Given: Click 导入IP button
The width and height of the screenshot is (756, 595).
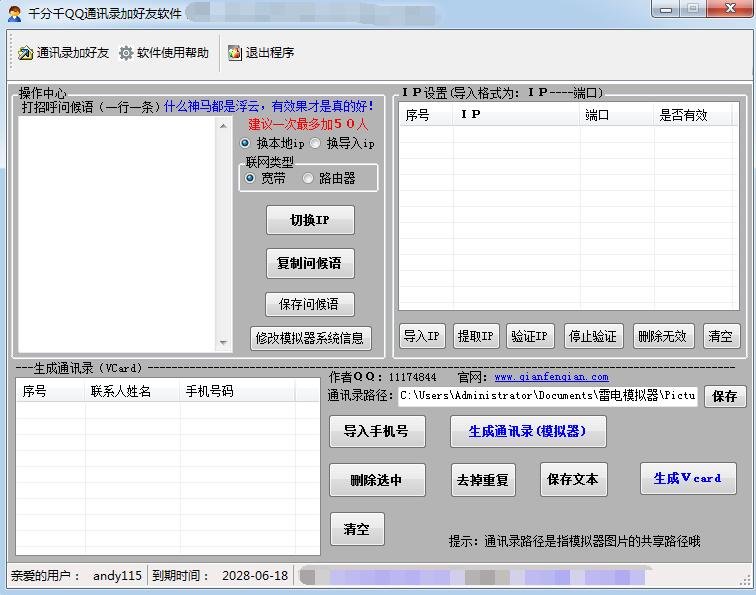Looking at the screenshot, I should click(422, 336).
